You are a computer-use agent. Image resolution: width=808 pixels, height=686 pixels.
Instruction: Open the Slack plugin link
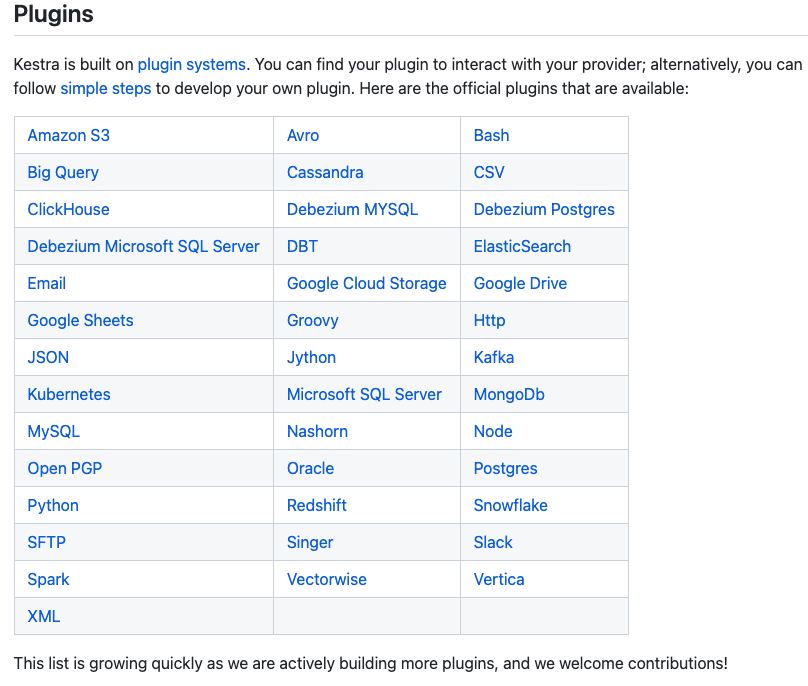493,543
